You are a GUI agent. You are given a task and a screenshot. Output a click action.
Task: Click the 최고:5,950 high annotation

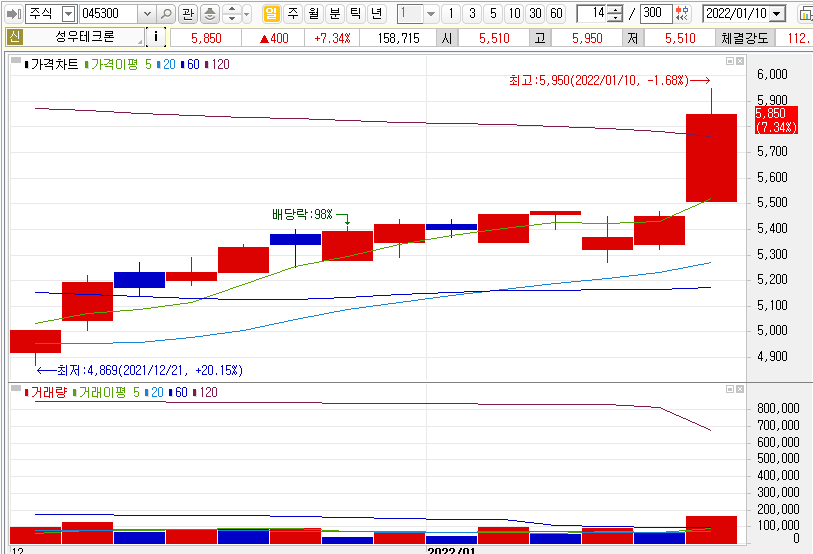tap(609, 80)
